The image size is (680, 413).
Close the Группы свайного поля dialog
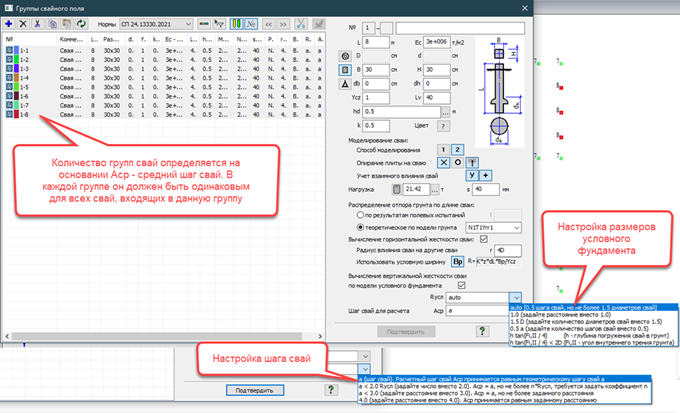(524, 8)
